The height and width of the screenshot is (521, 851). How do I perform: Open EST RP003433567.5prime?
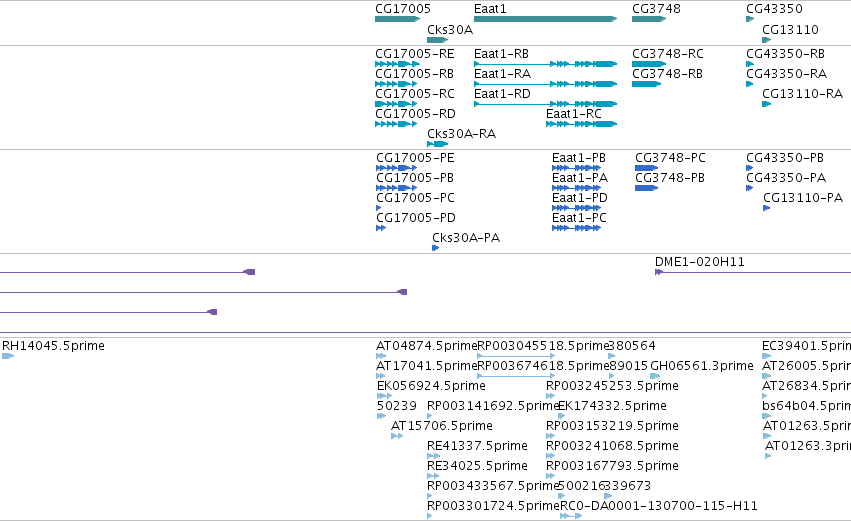tap(493, 487)
